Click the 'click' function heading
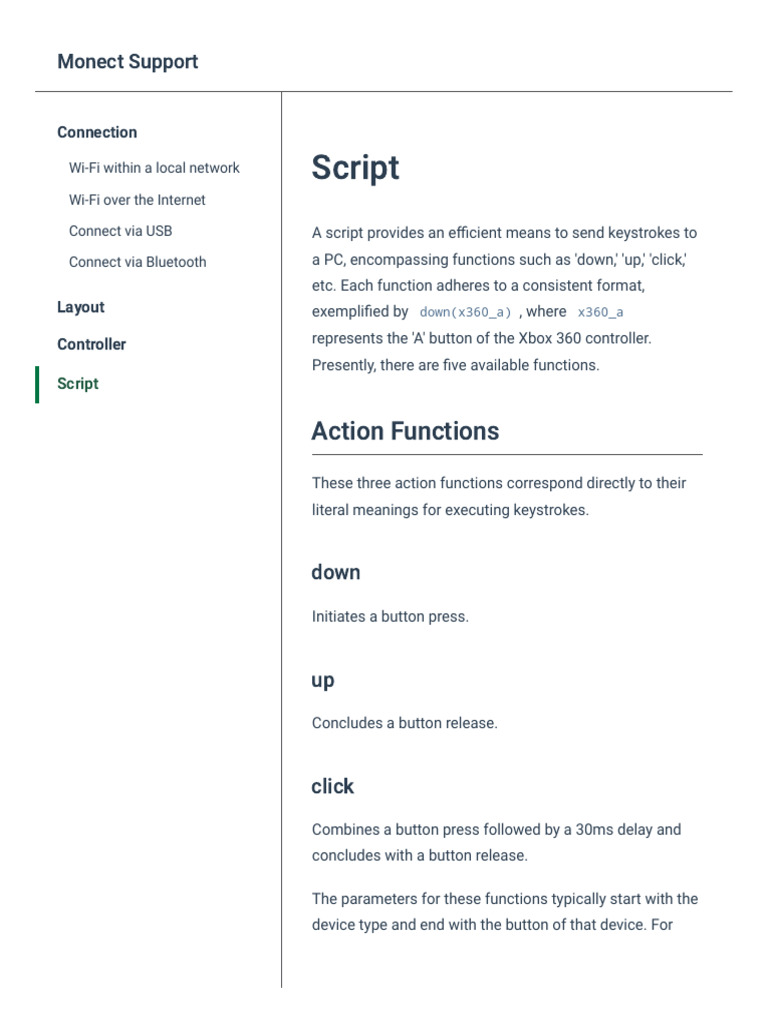 click(x=332, y=786)
